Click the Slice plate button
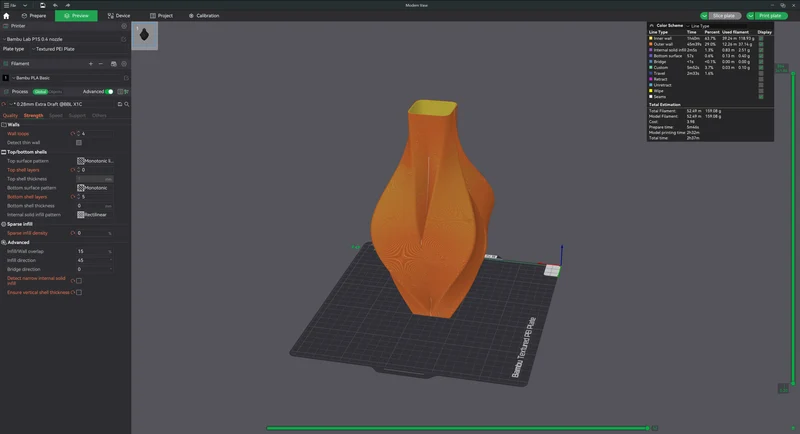800x434 pixels. pos(720,16)
